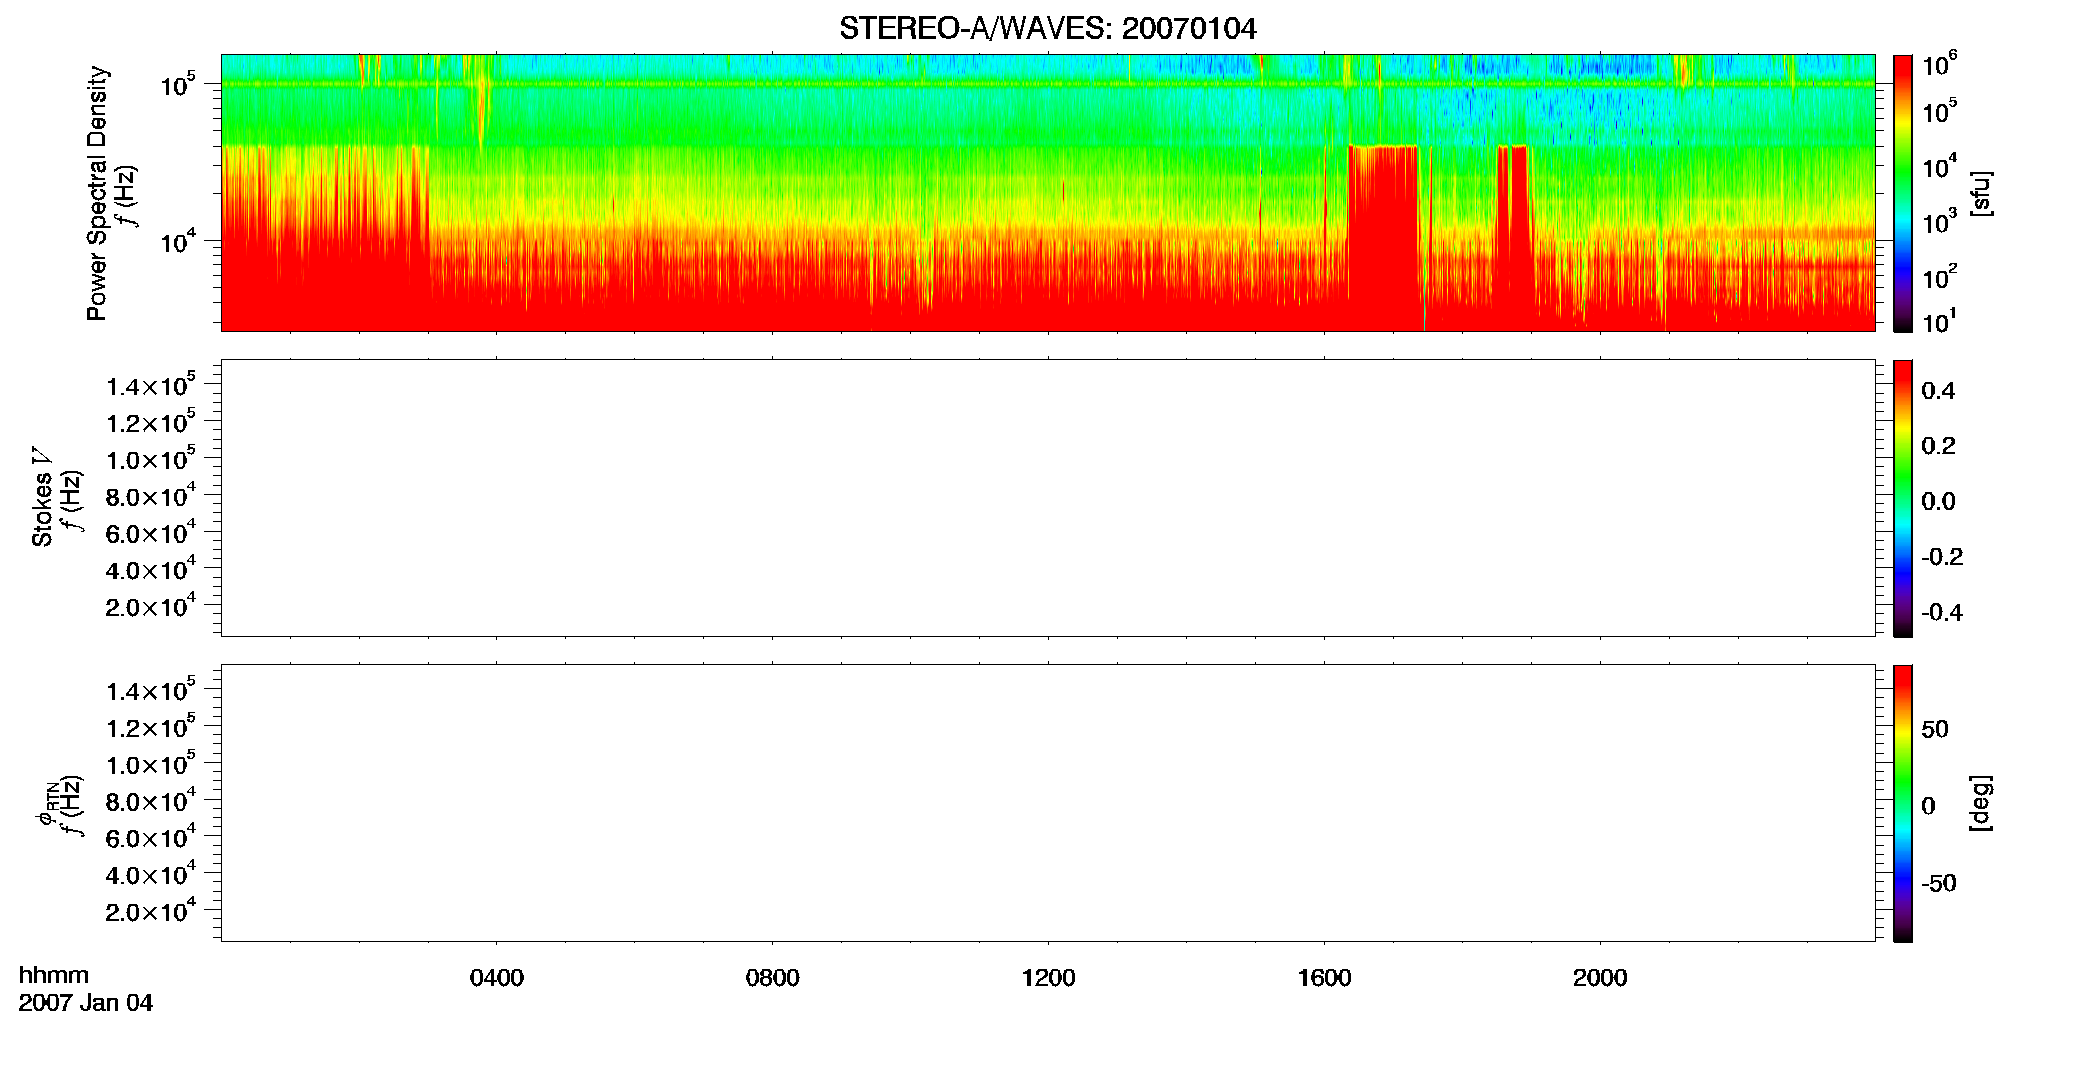Click the 1600 time axis label
This screenshot has height=1080, width=2096.
pyautogui.click(x=1324, y=978)
